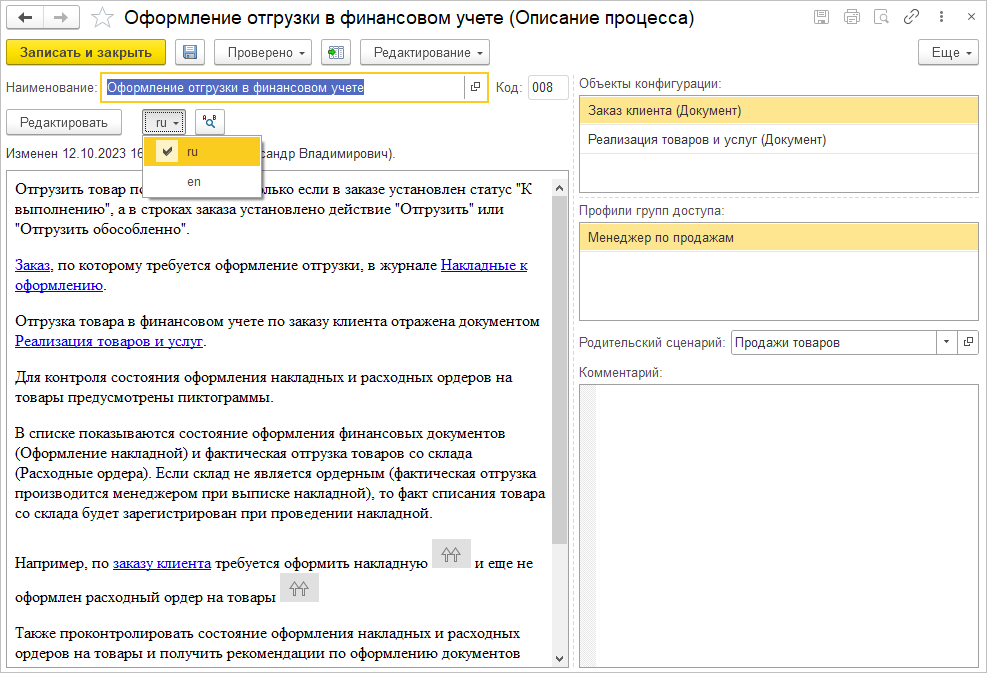The height and width of the screenshot is (673, 987).
Task: Click the printer icon in title bar
Action: click(852, 18)
